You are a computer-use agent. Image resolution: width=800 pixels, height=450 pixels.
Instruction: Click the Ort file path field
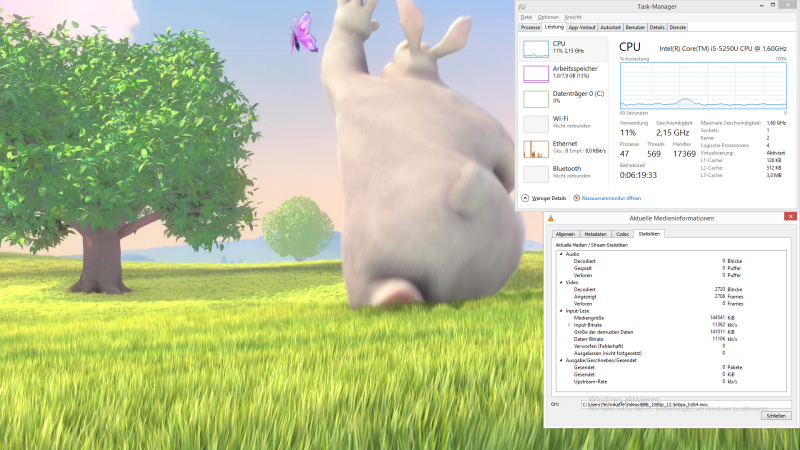686,405
